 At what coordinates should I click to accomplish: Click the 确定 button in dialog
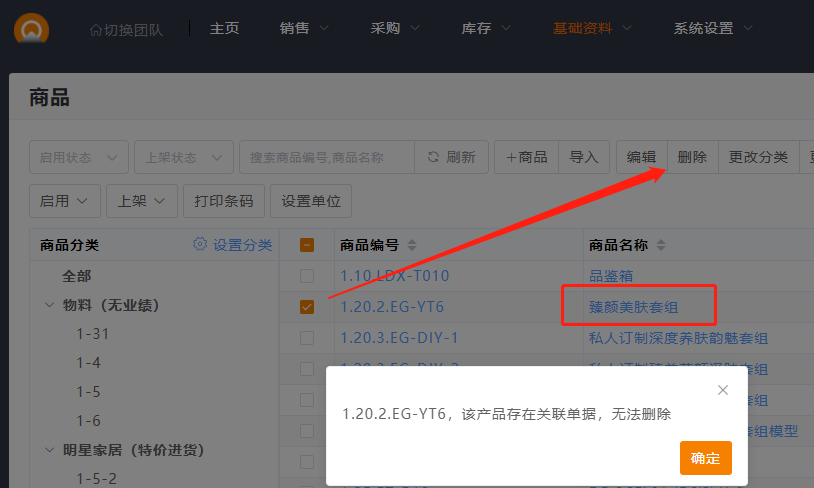pos(705,458)
